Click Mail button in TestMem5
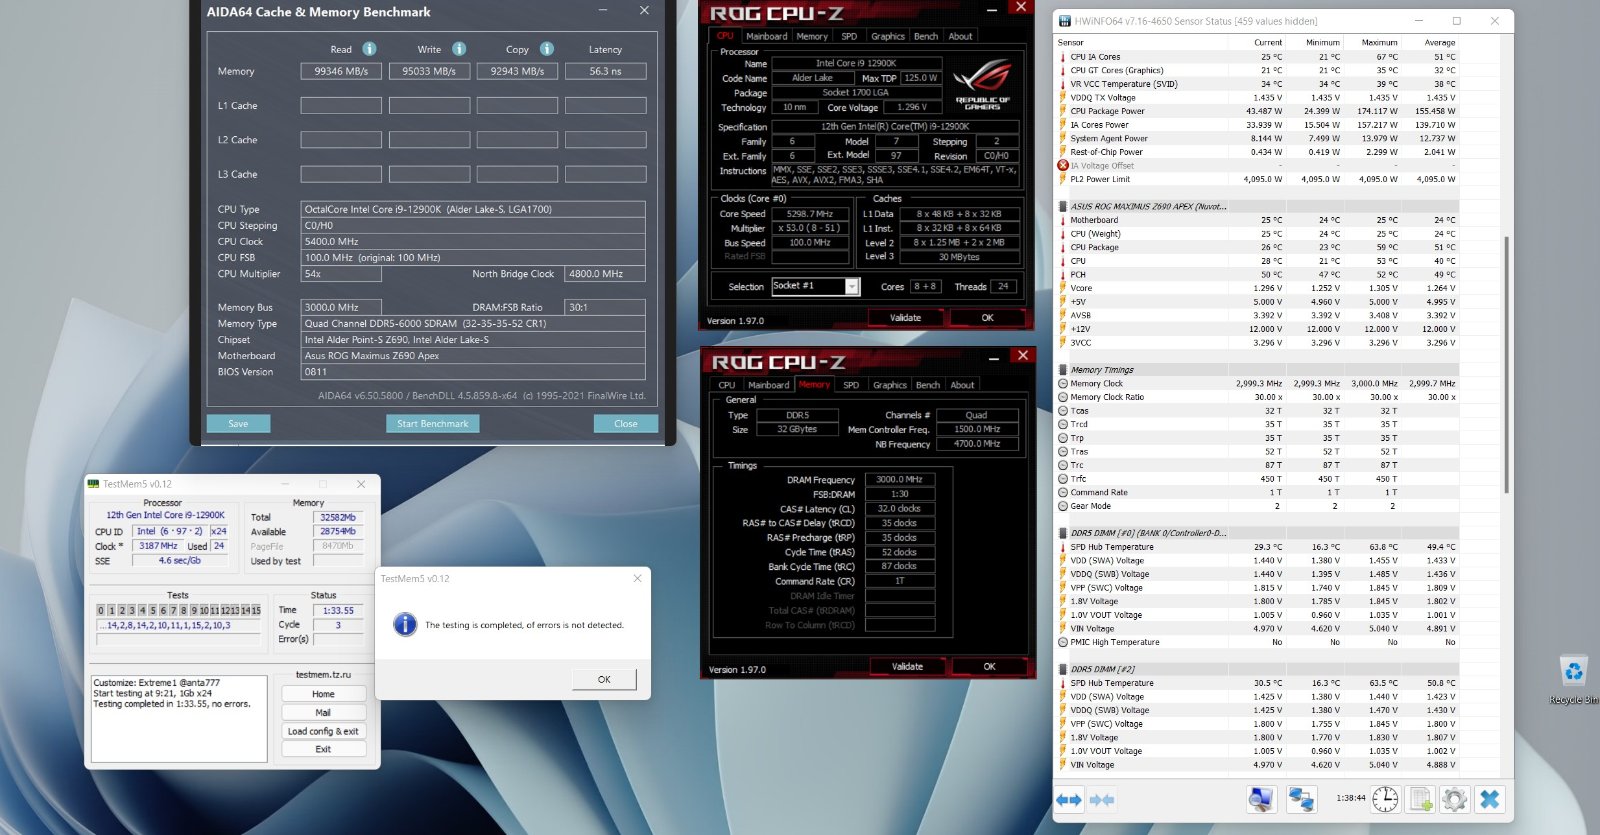1600x835 pixels. 323,713
